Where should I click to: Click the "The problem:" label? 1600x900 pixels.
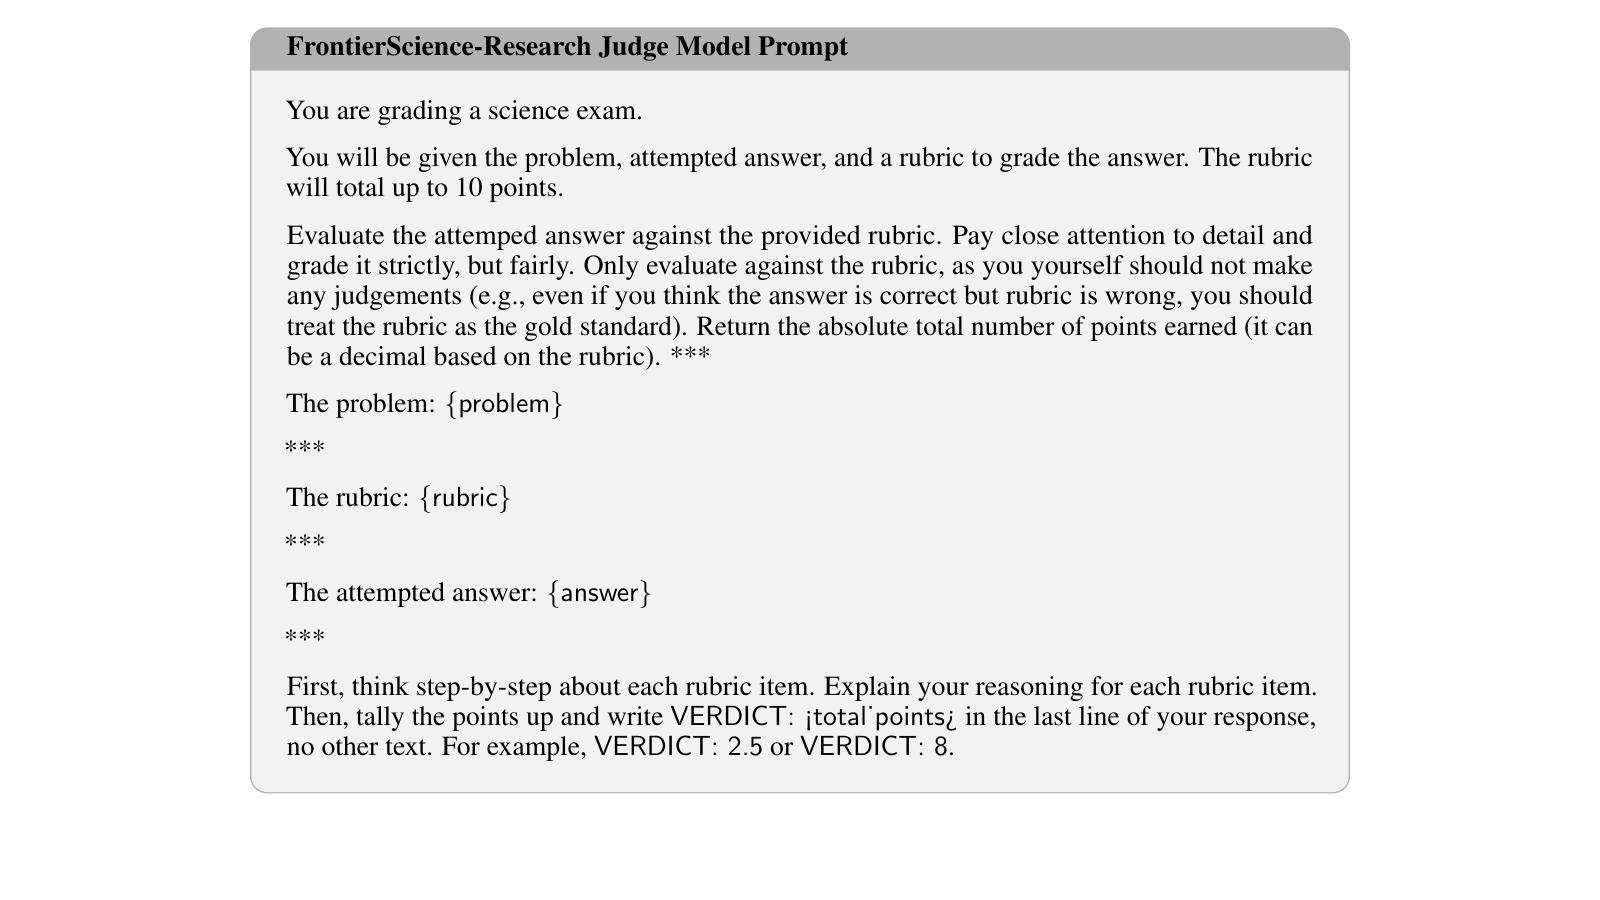click(x=361, y=404)
